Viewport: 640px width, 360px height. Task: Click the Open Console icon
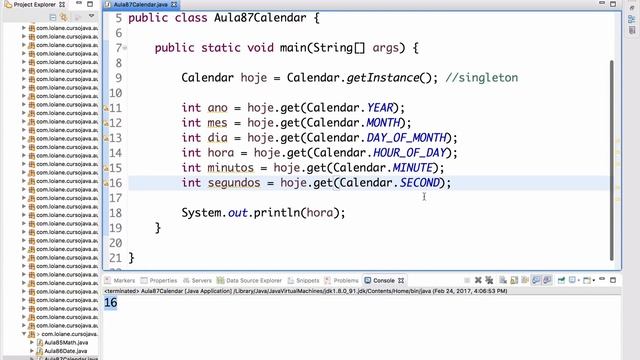pos(587,280)
